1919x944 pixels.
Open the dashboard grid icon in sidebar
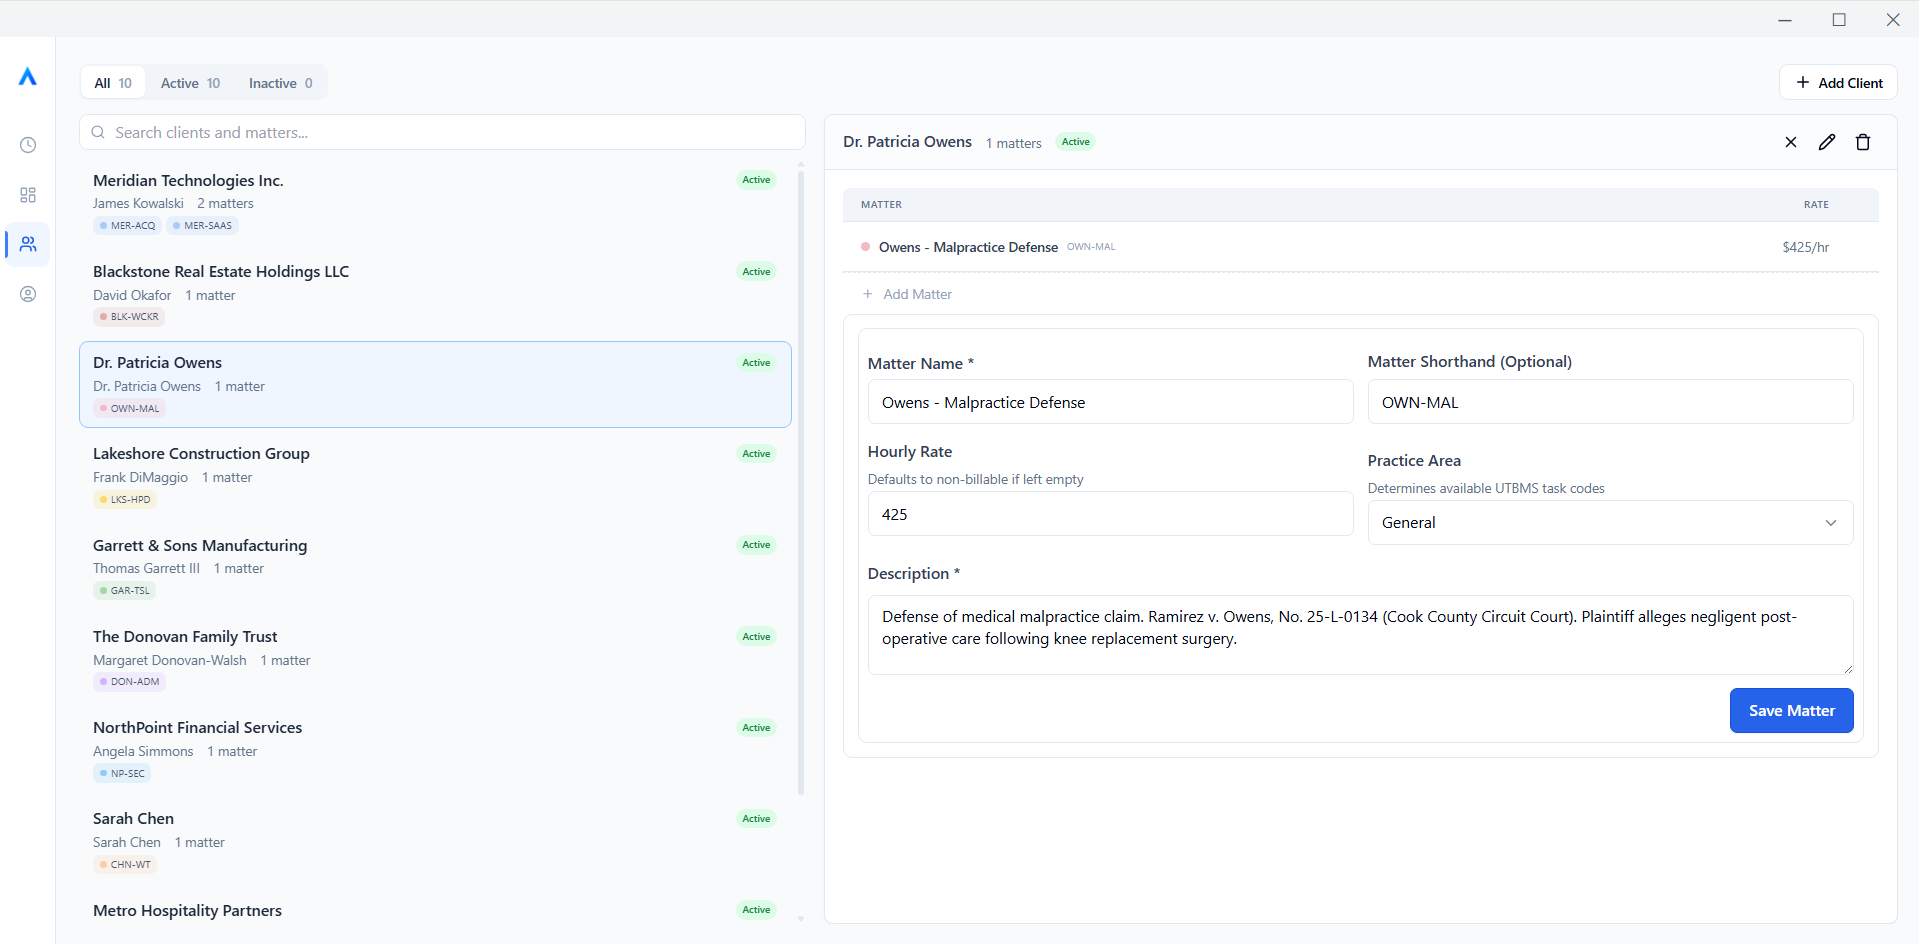point(27,195)
